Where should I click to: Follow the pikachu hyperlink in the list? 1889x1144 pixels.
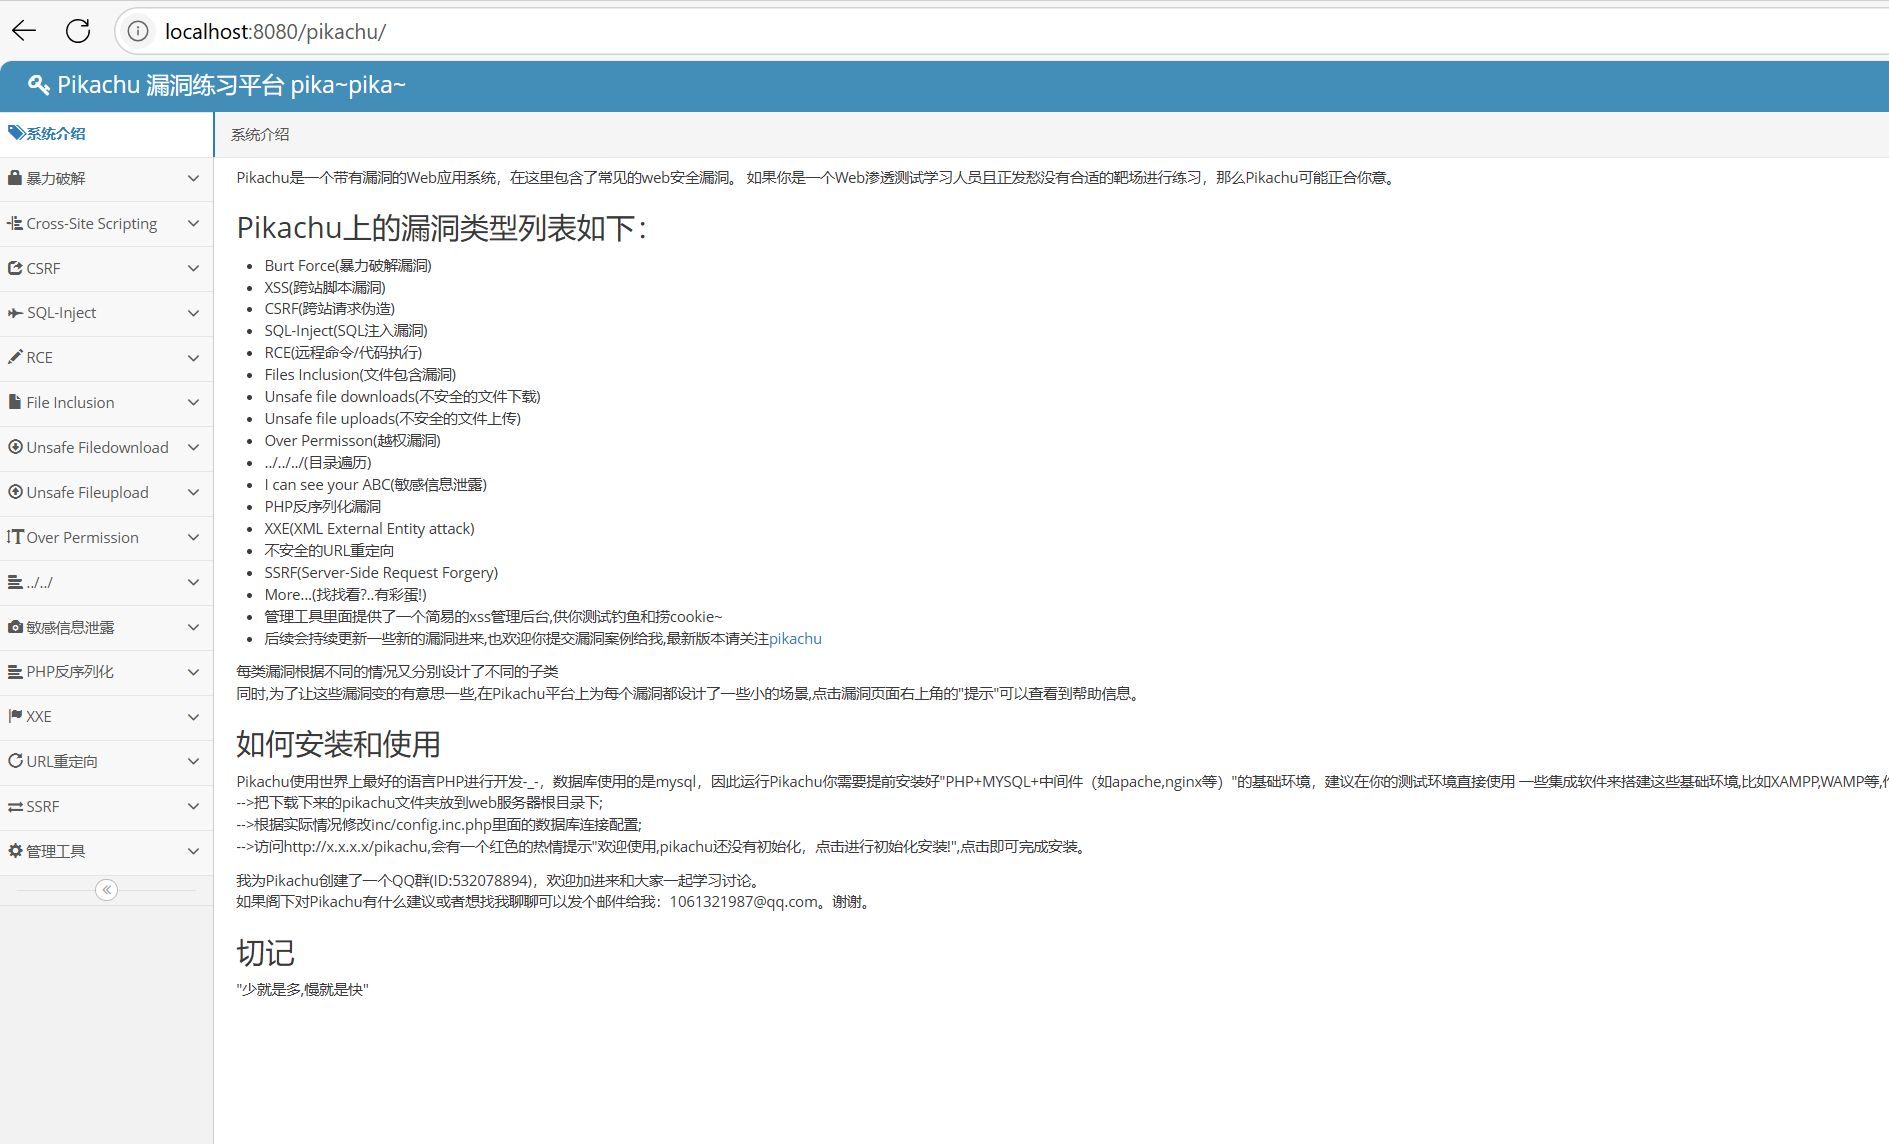coord(795,638)
